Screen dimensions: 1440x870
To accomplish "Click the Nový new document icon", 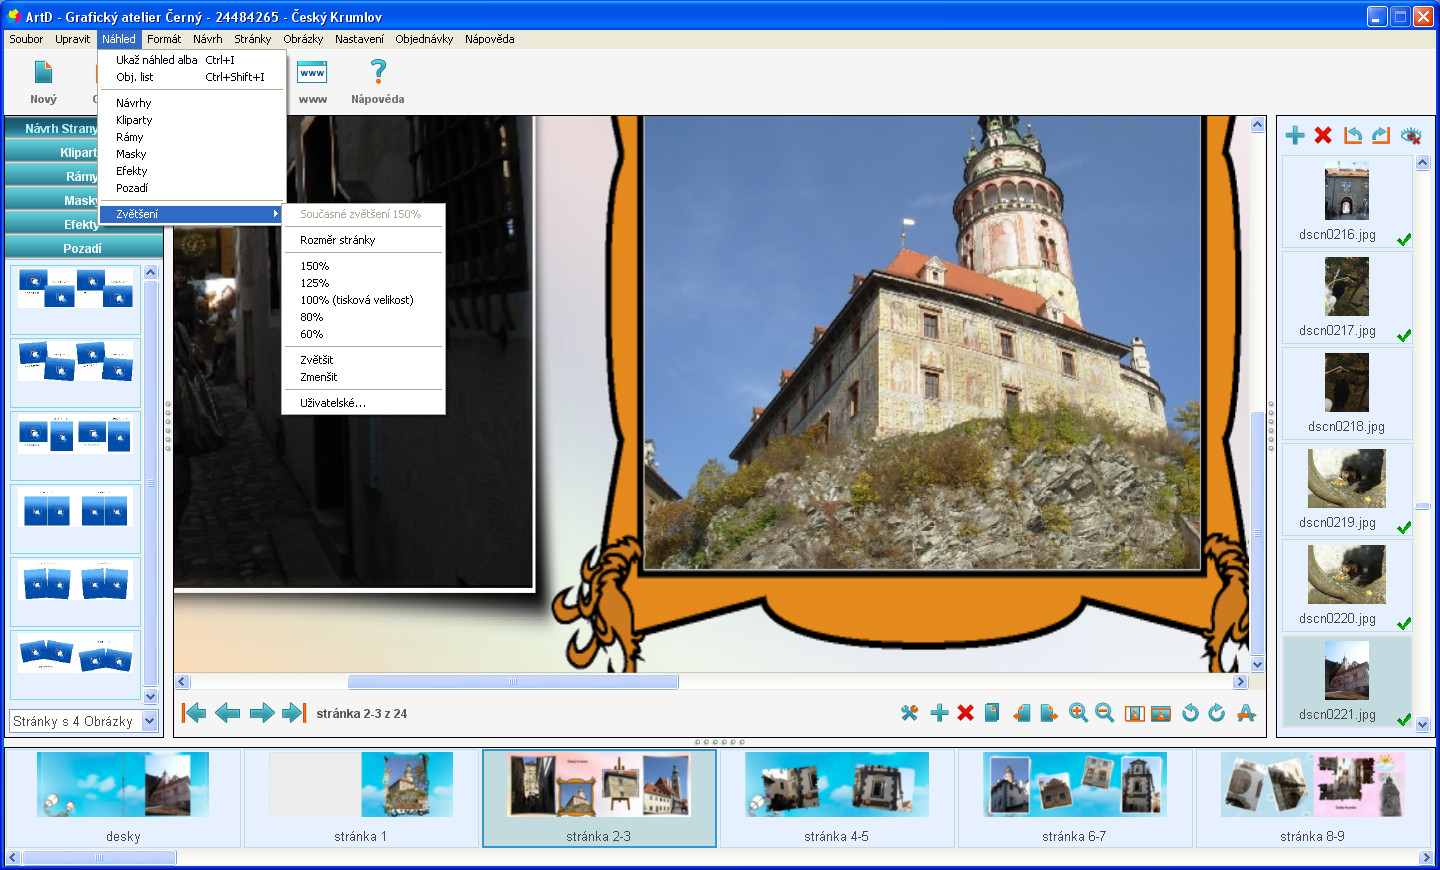I will (43, 72).
